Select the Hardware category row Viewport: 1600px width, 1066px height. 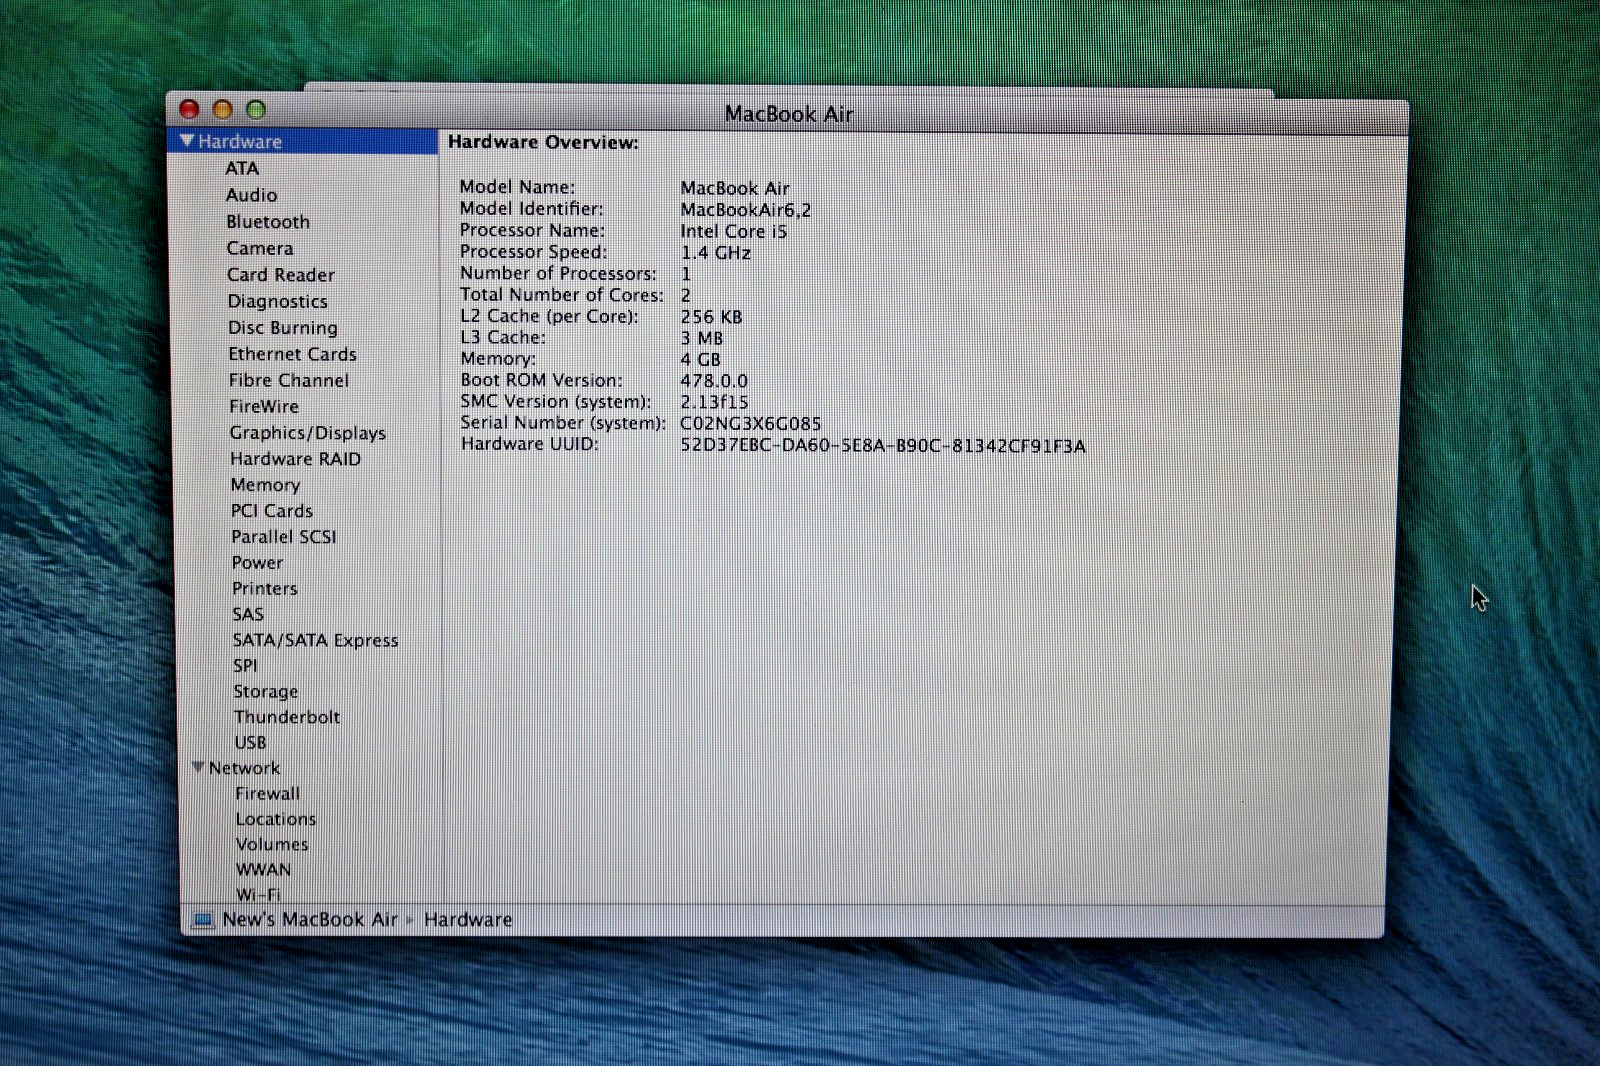click(303, 141)
